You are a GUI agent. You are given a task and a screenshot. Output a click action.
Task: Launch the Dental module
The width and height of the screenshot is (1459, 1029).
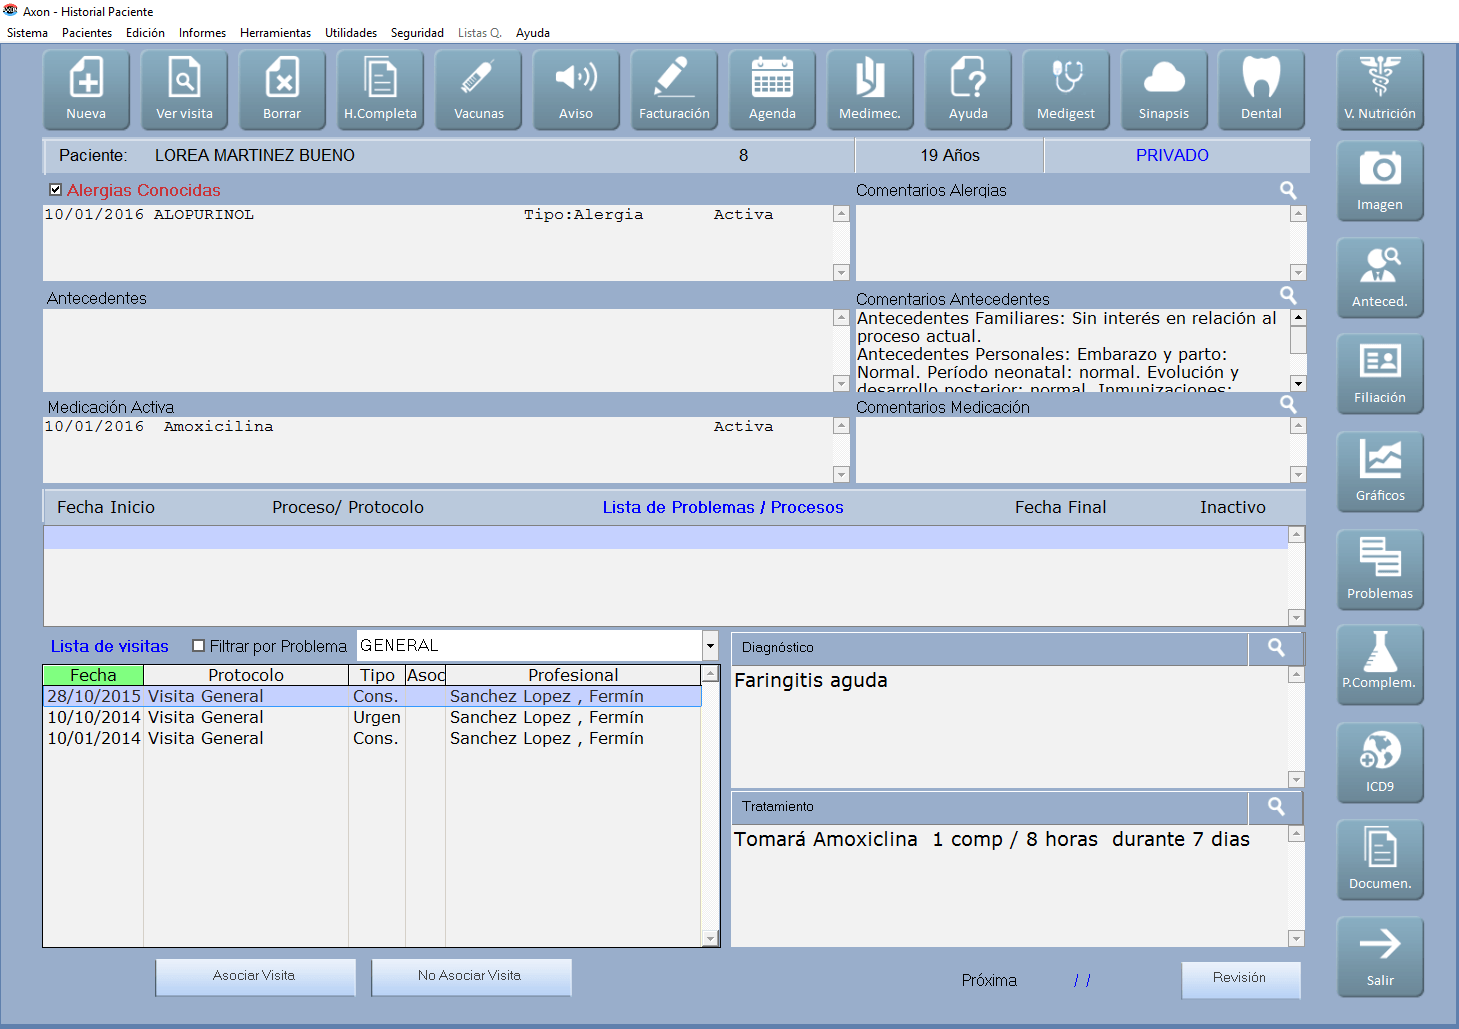click(1261, 90)
